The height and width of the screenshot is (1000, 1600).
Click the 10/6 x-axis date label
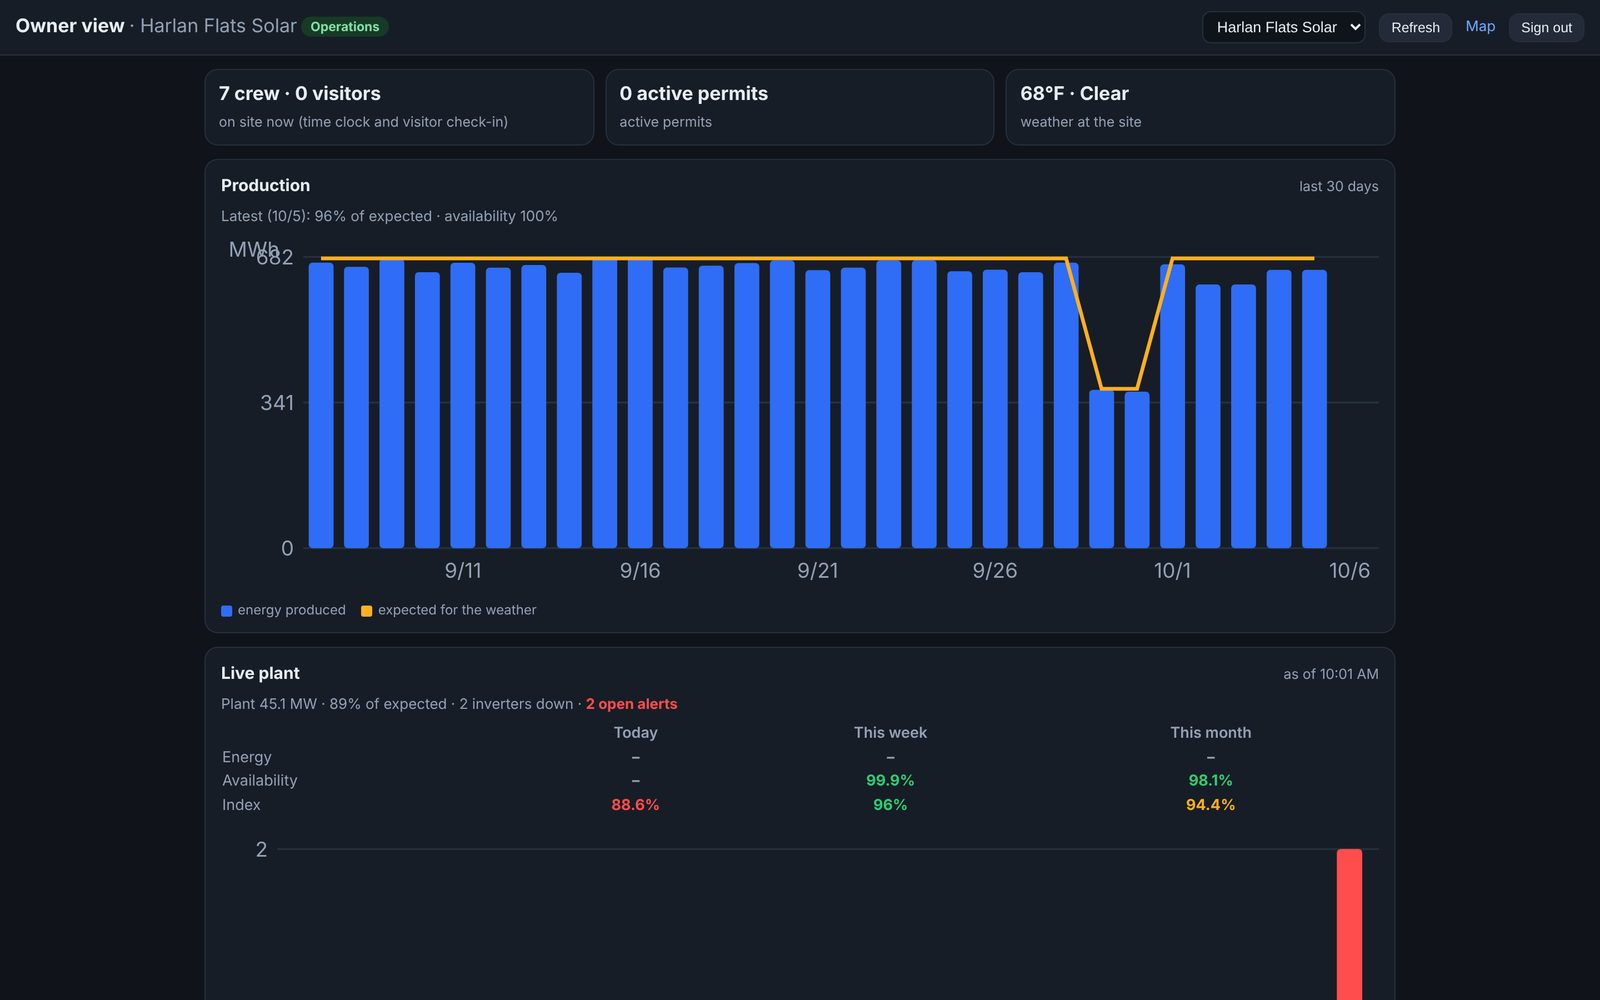[x=1349, y=571]
